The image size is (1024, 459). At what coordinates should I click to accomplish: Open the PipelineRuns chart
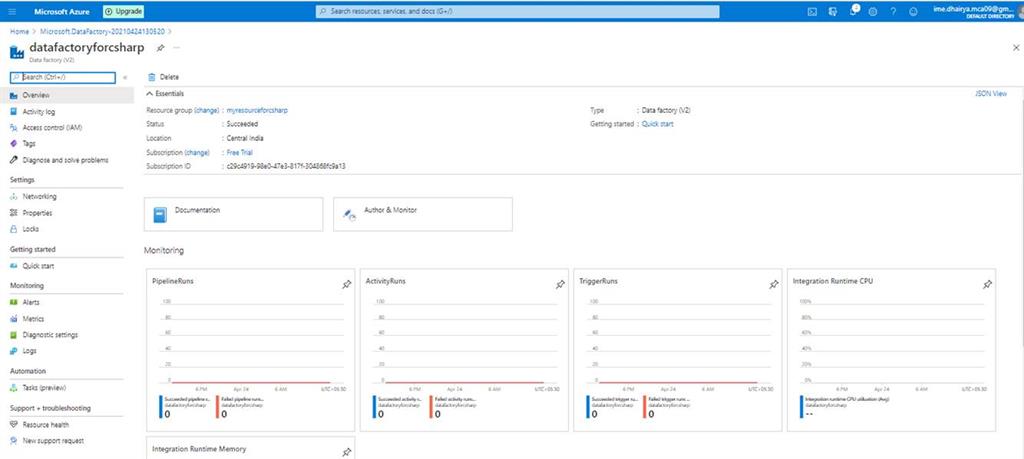(x=248, y=350)
